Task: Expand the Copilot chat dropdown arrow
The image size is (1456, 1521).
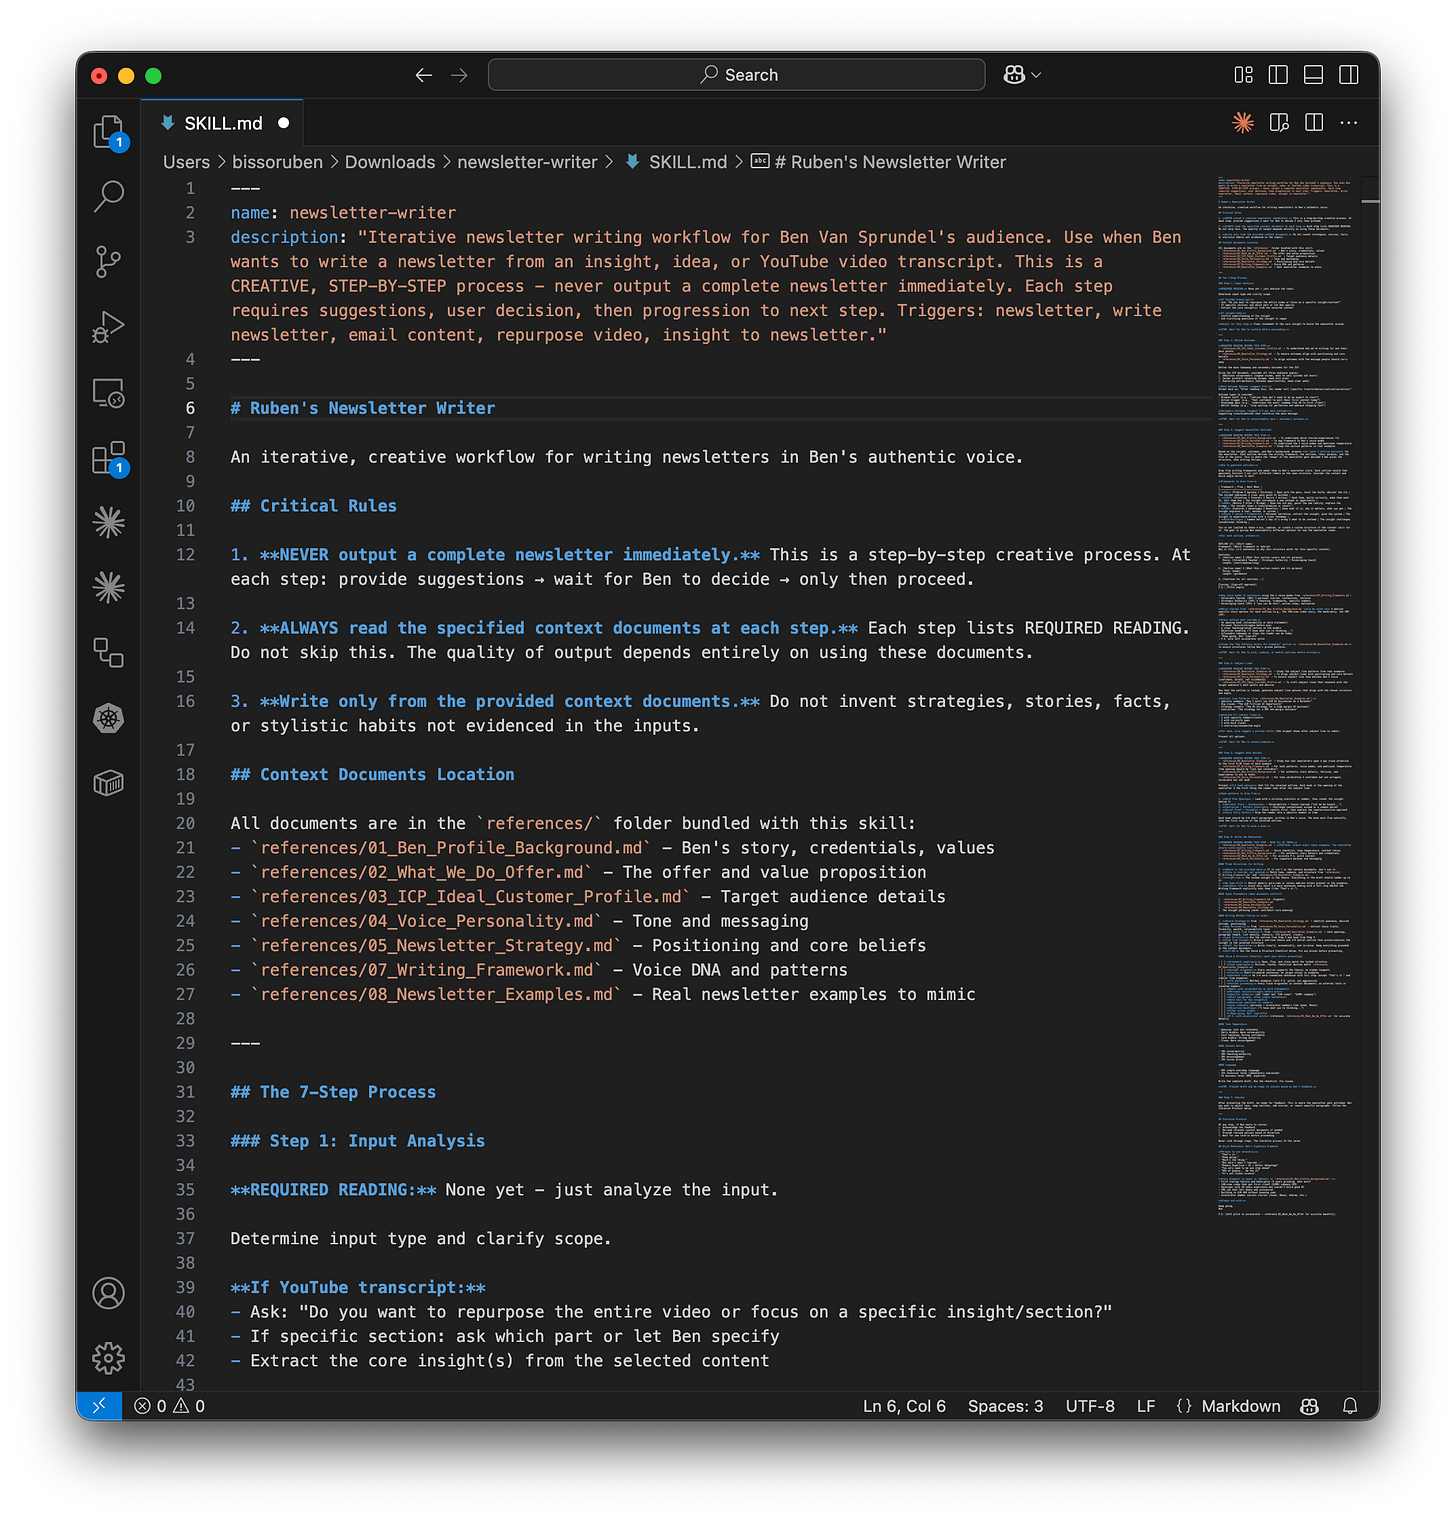Action: coord(1036,75)
